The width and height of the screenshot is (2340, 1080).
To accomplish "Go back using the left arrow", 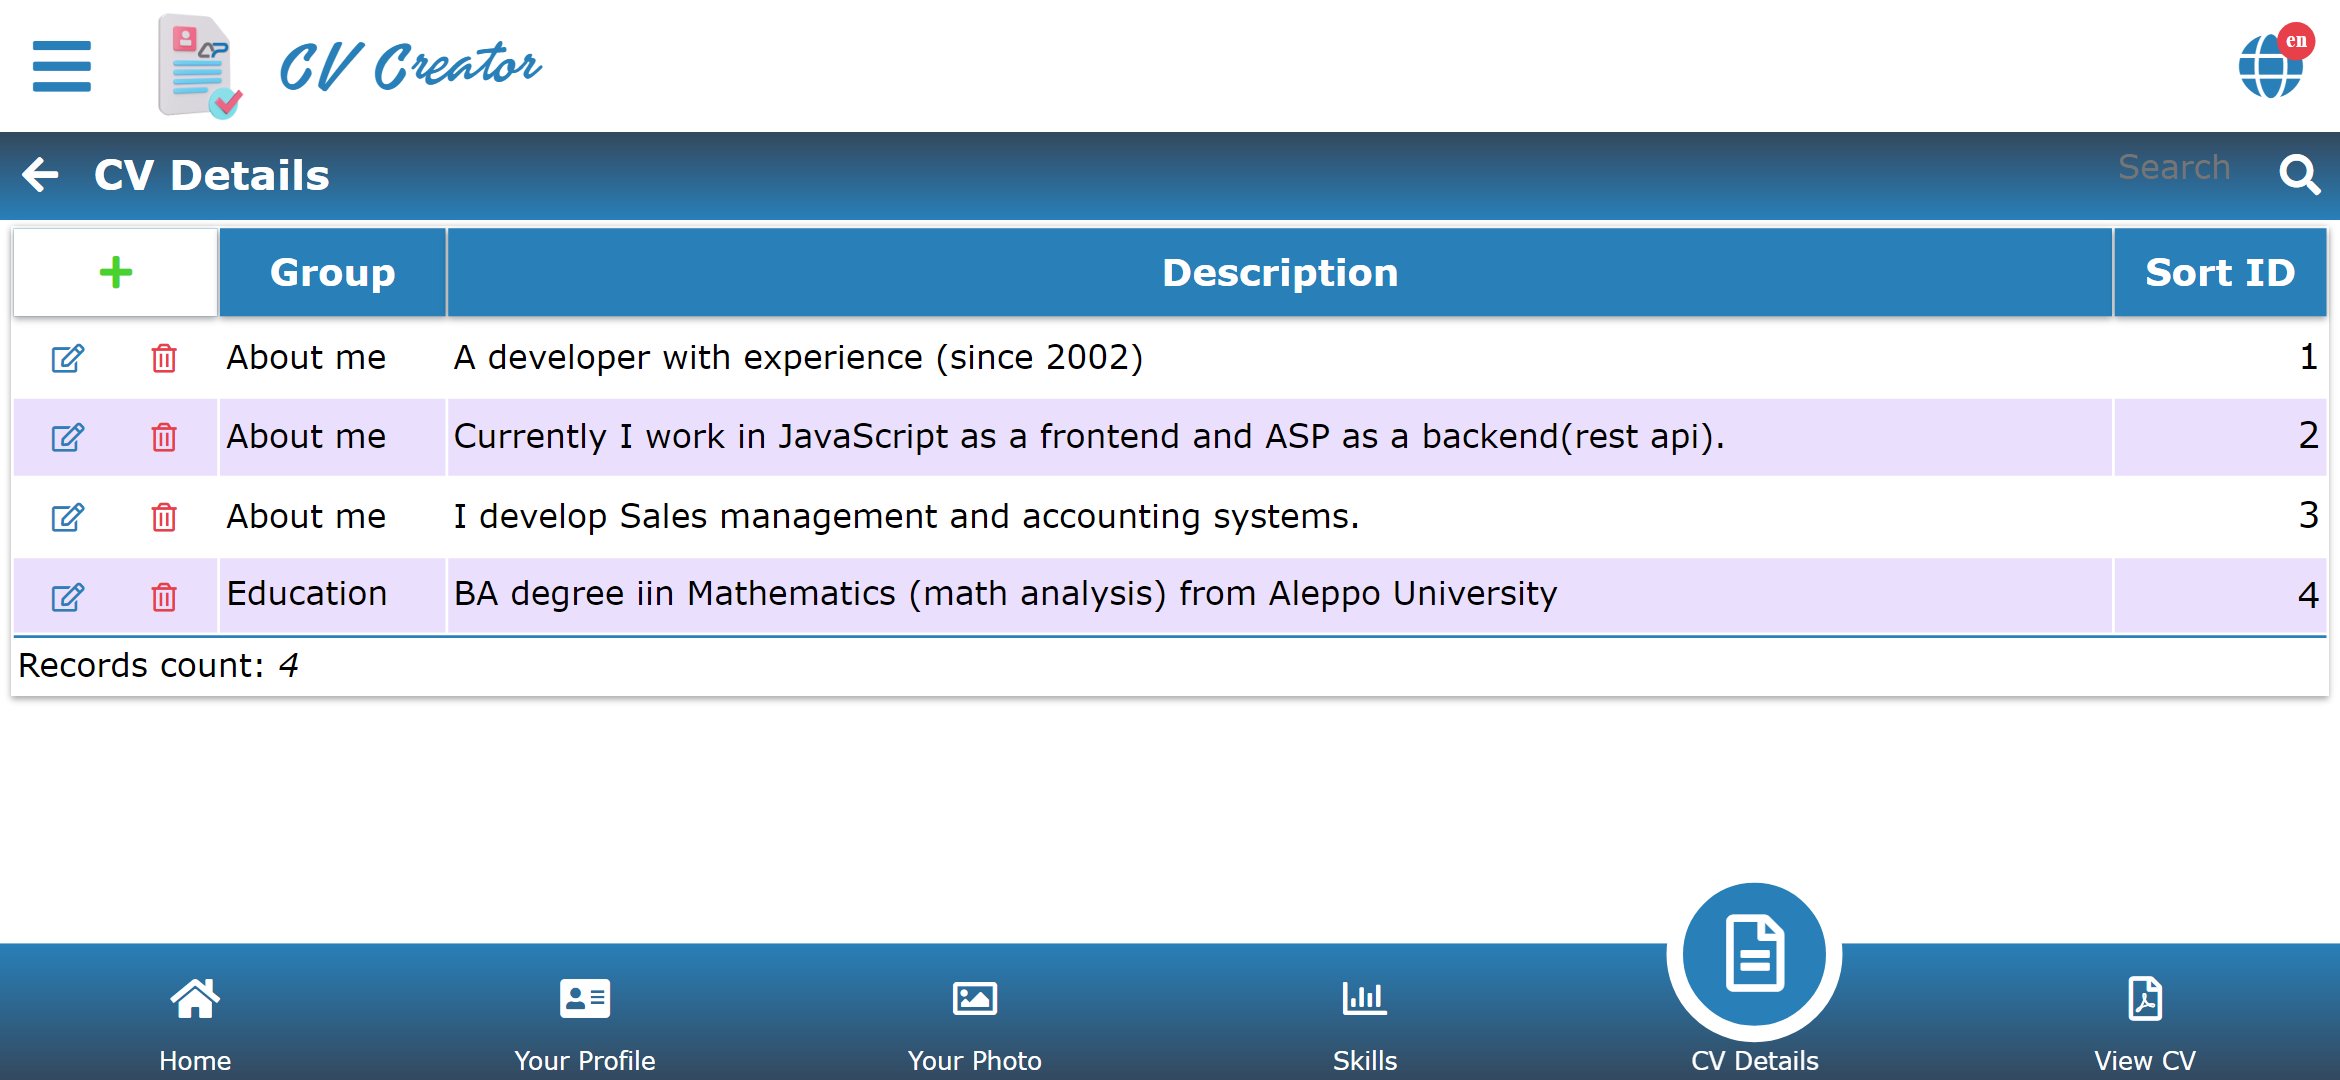I will (40, 175).
